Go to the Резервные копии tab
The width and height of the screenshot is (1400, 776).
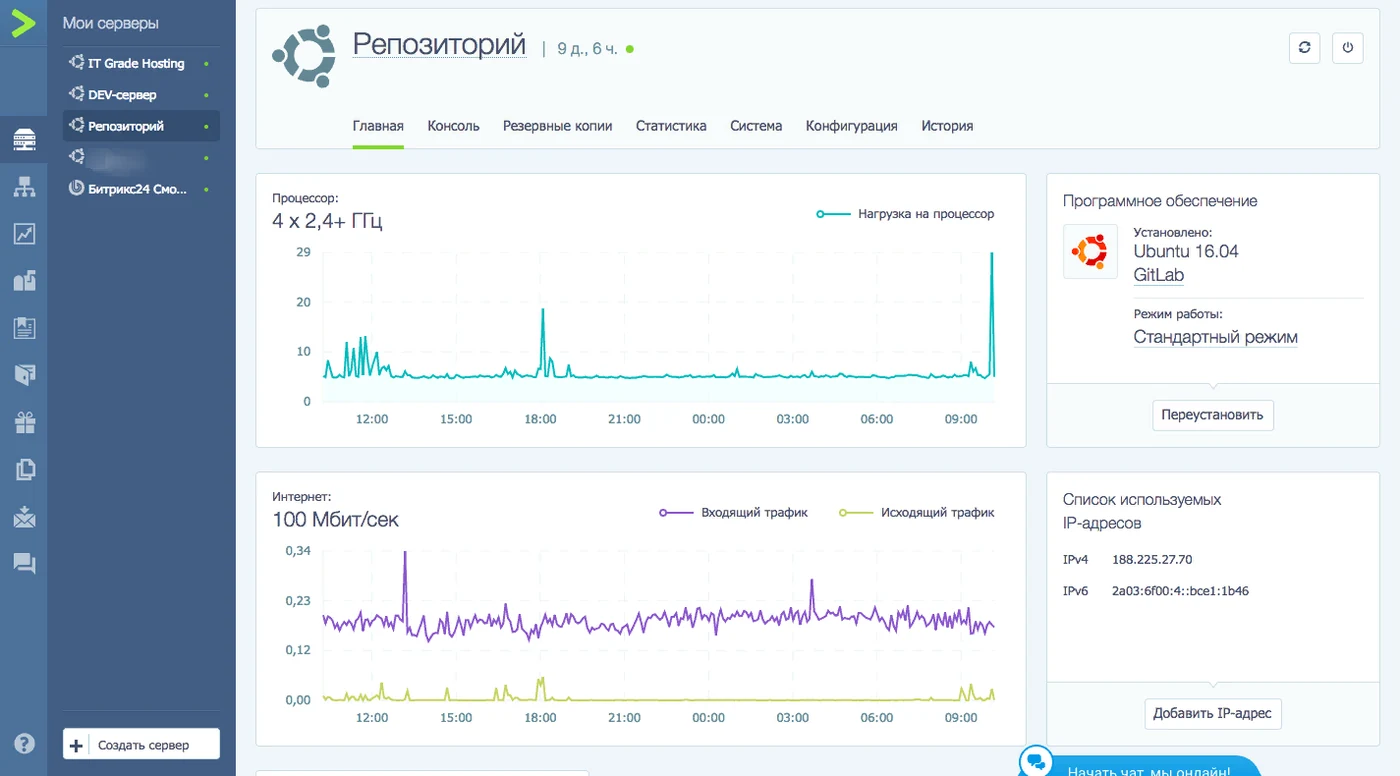click(558, 126)
